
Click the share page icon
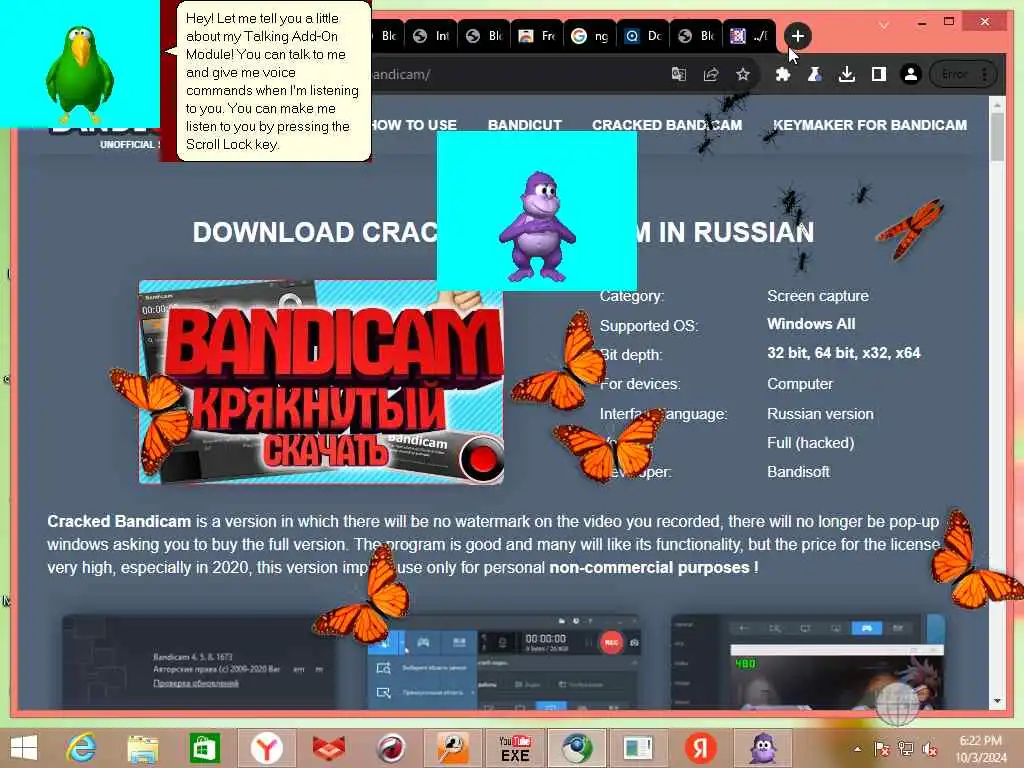pyautogui.click(x=711, y=74)
